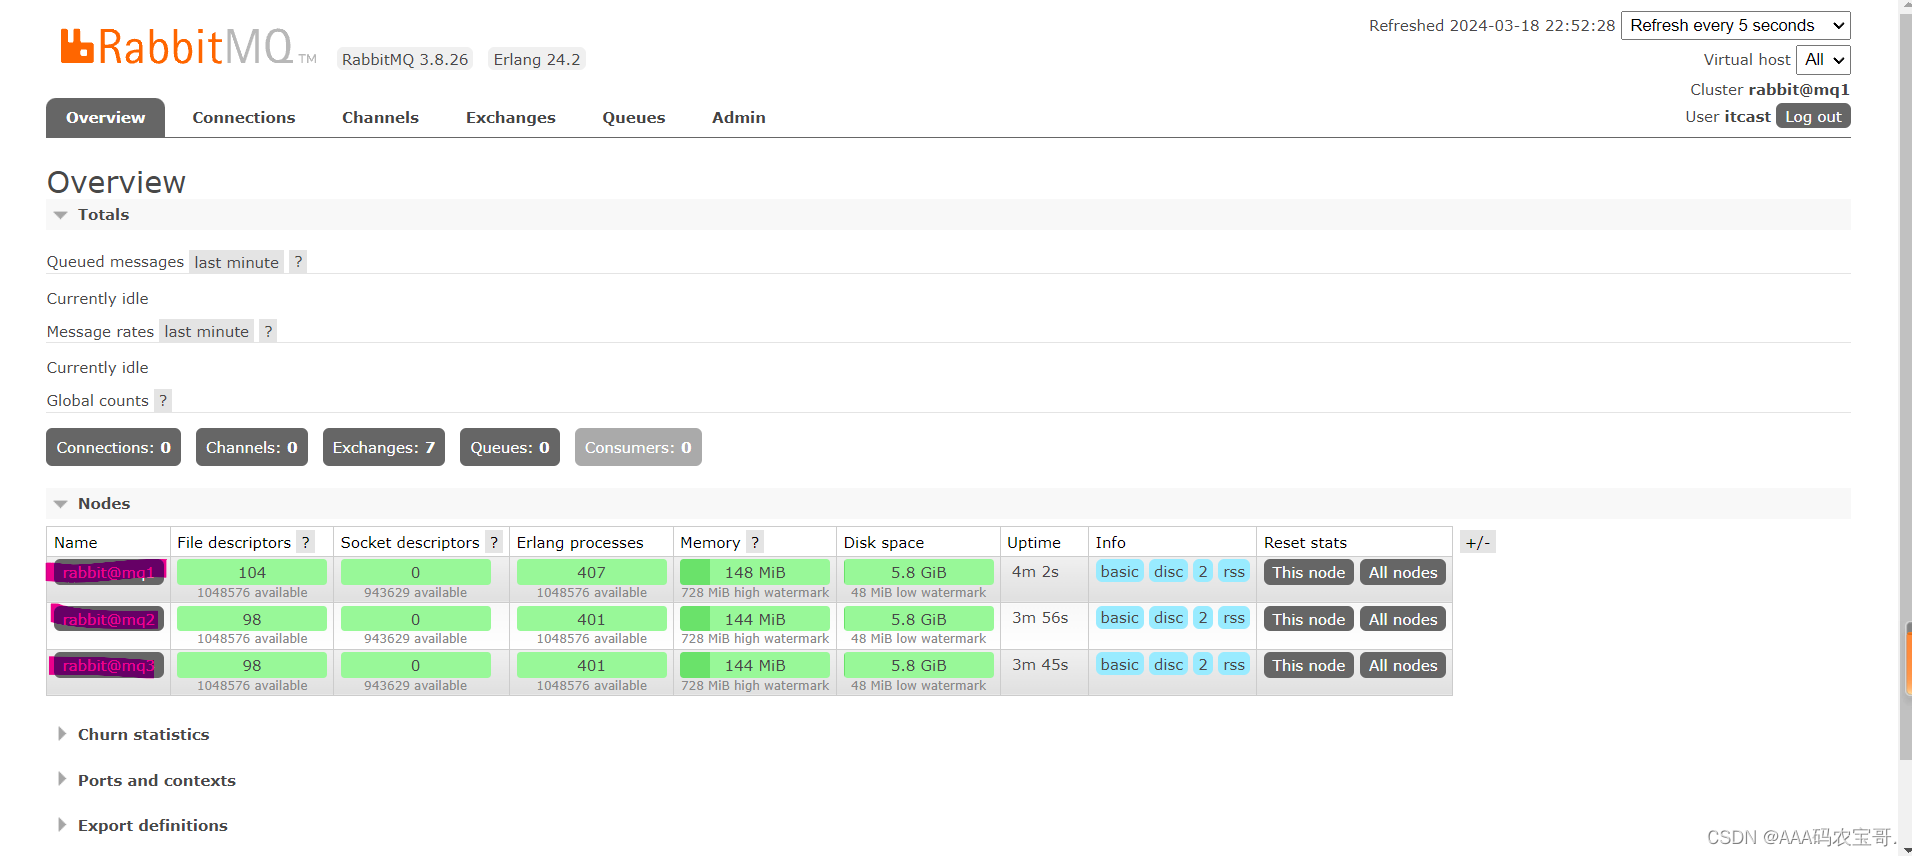Reset stats This node for rabbit@mq3

pos(1309,665)
